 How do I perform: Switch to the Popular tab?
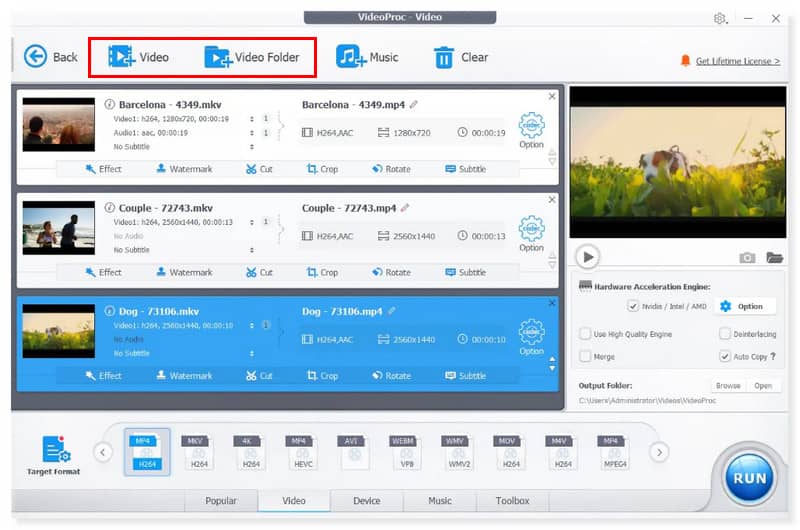point(221,500)
